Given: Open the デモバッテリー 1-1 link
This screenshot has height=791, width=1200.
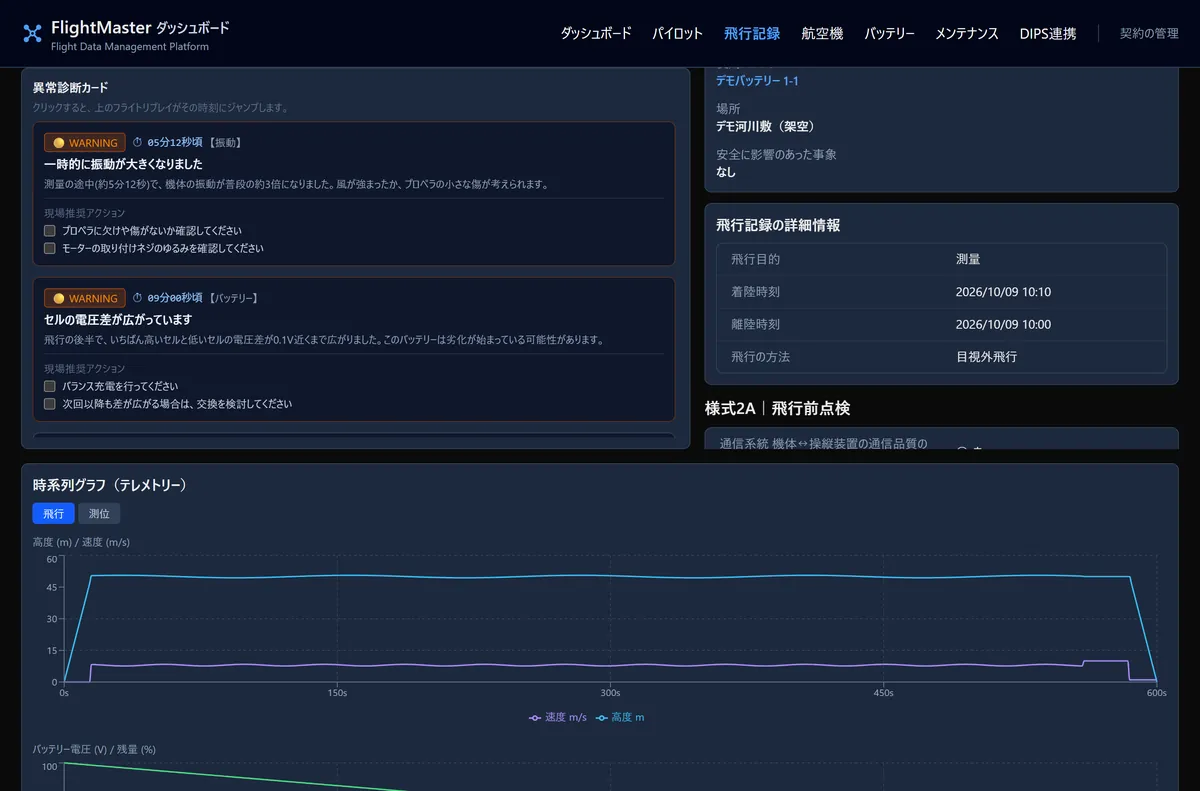Looking at the screenshot, I should (x=757, y=81).
